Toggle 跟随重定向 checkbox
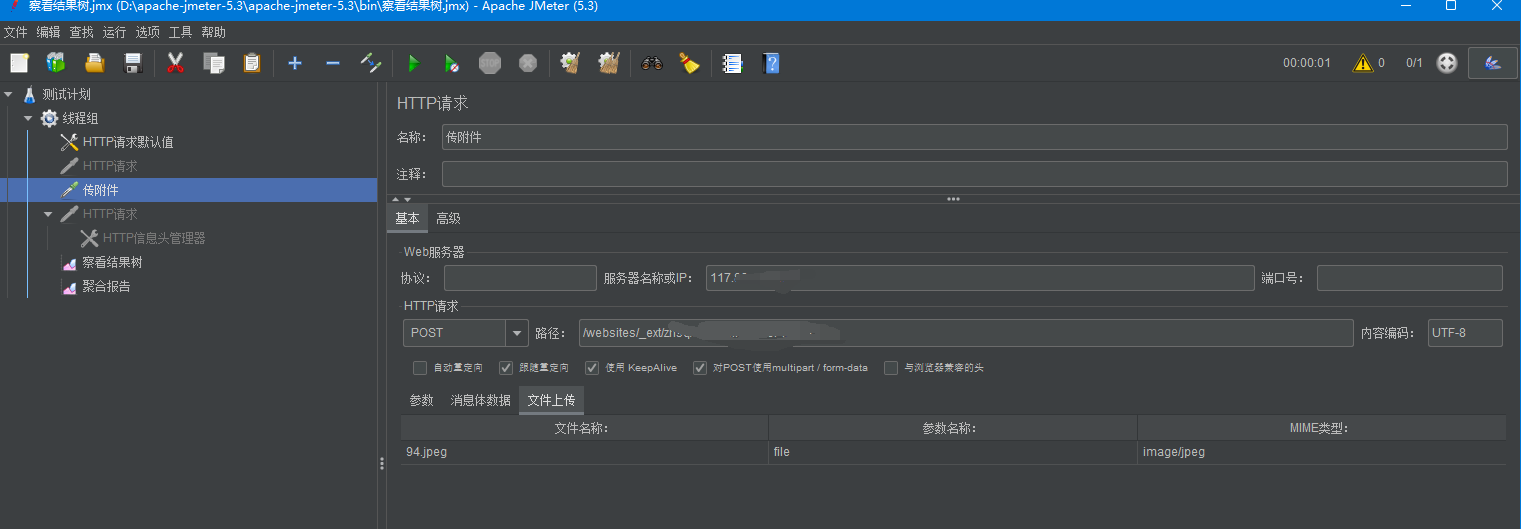 click(506, 367)
